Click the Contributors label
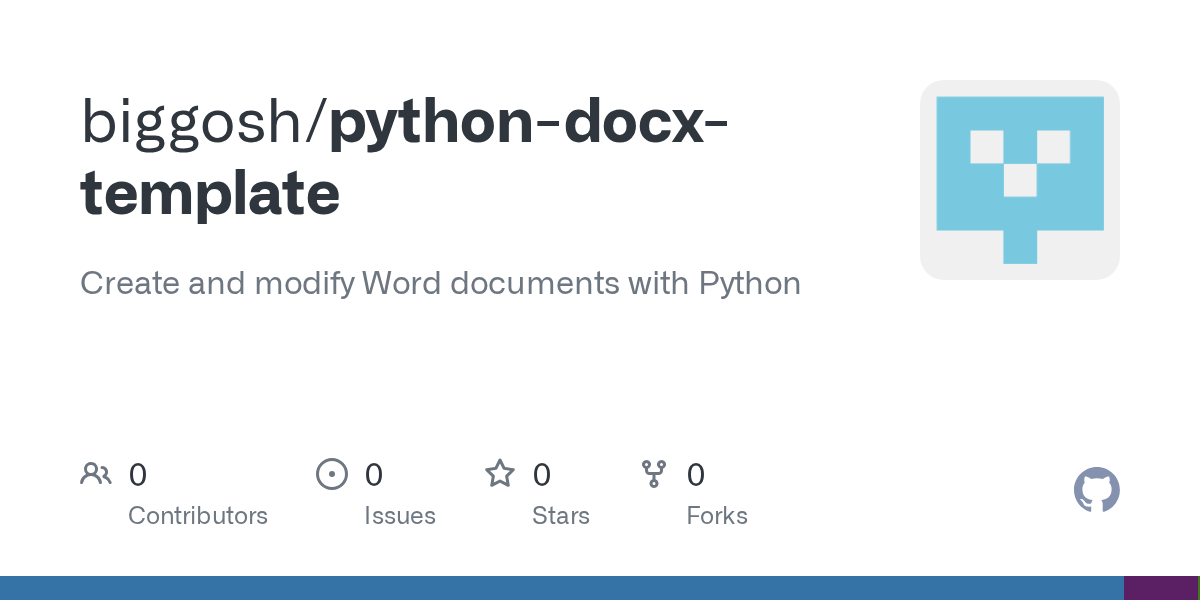This screenshot has width=1200, height=600. point(198,516)
